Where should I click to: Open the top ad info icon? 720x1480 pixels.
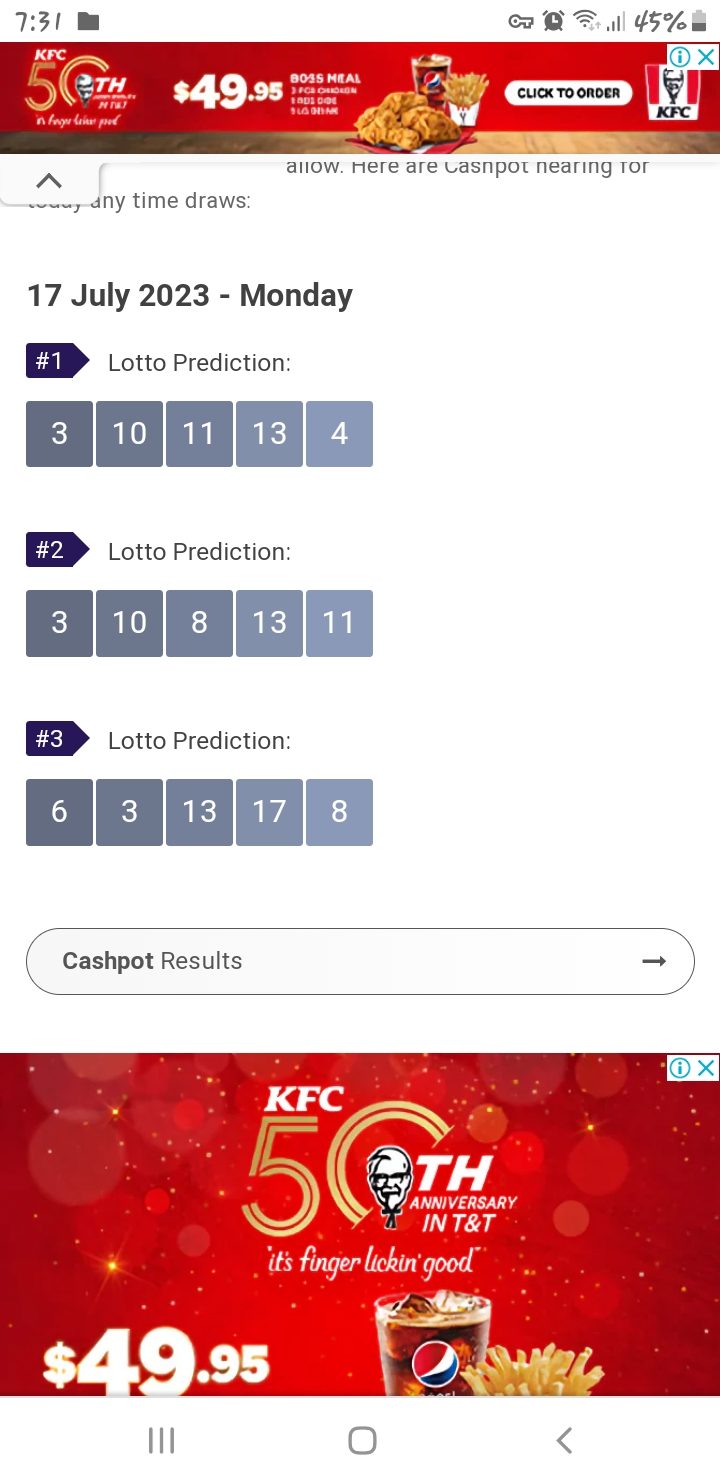(x=681, y=56)
